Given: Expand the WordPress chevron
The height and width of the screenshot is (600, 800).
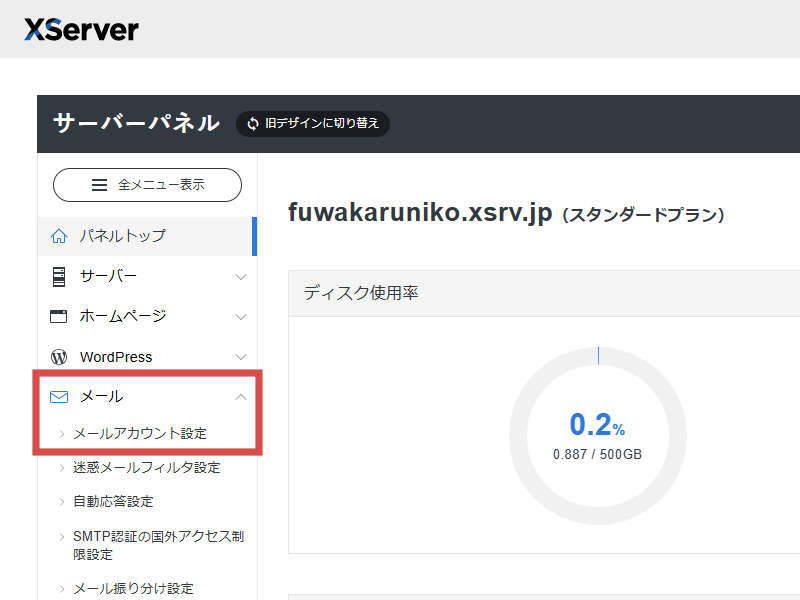Looking at the screenshot, I should [x=241, y=357].
